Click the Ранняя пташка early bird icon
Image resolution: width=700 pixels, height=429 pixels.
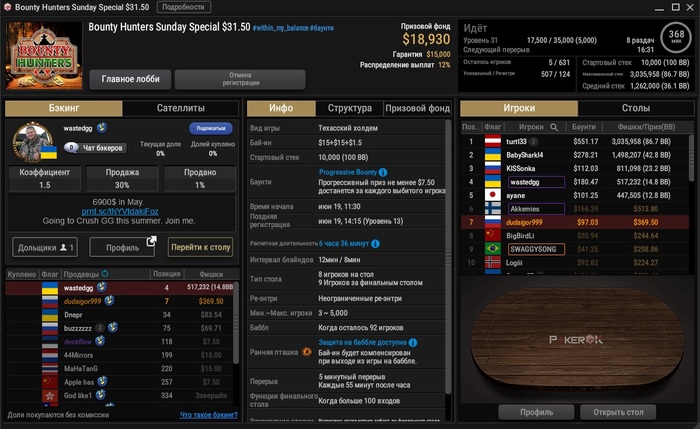pyautogui.click(x=307, y=352)
